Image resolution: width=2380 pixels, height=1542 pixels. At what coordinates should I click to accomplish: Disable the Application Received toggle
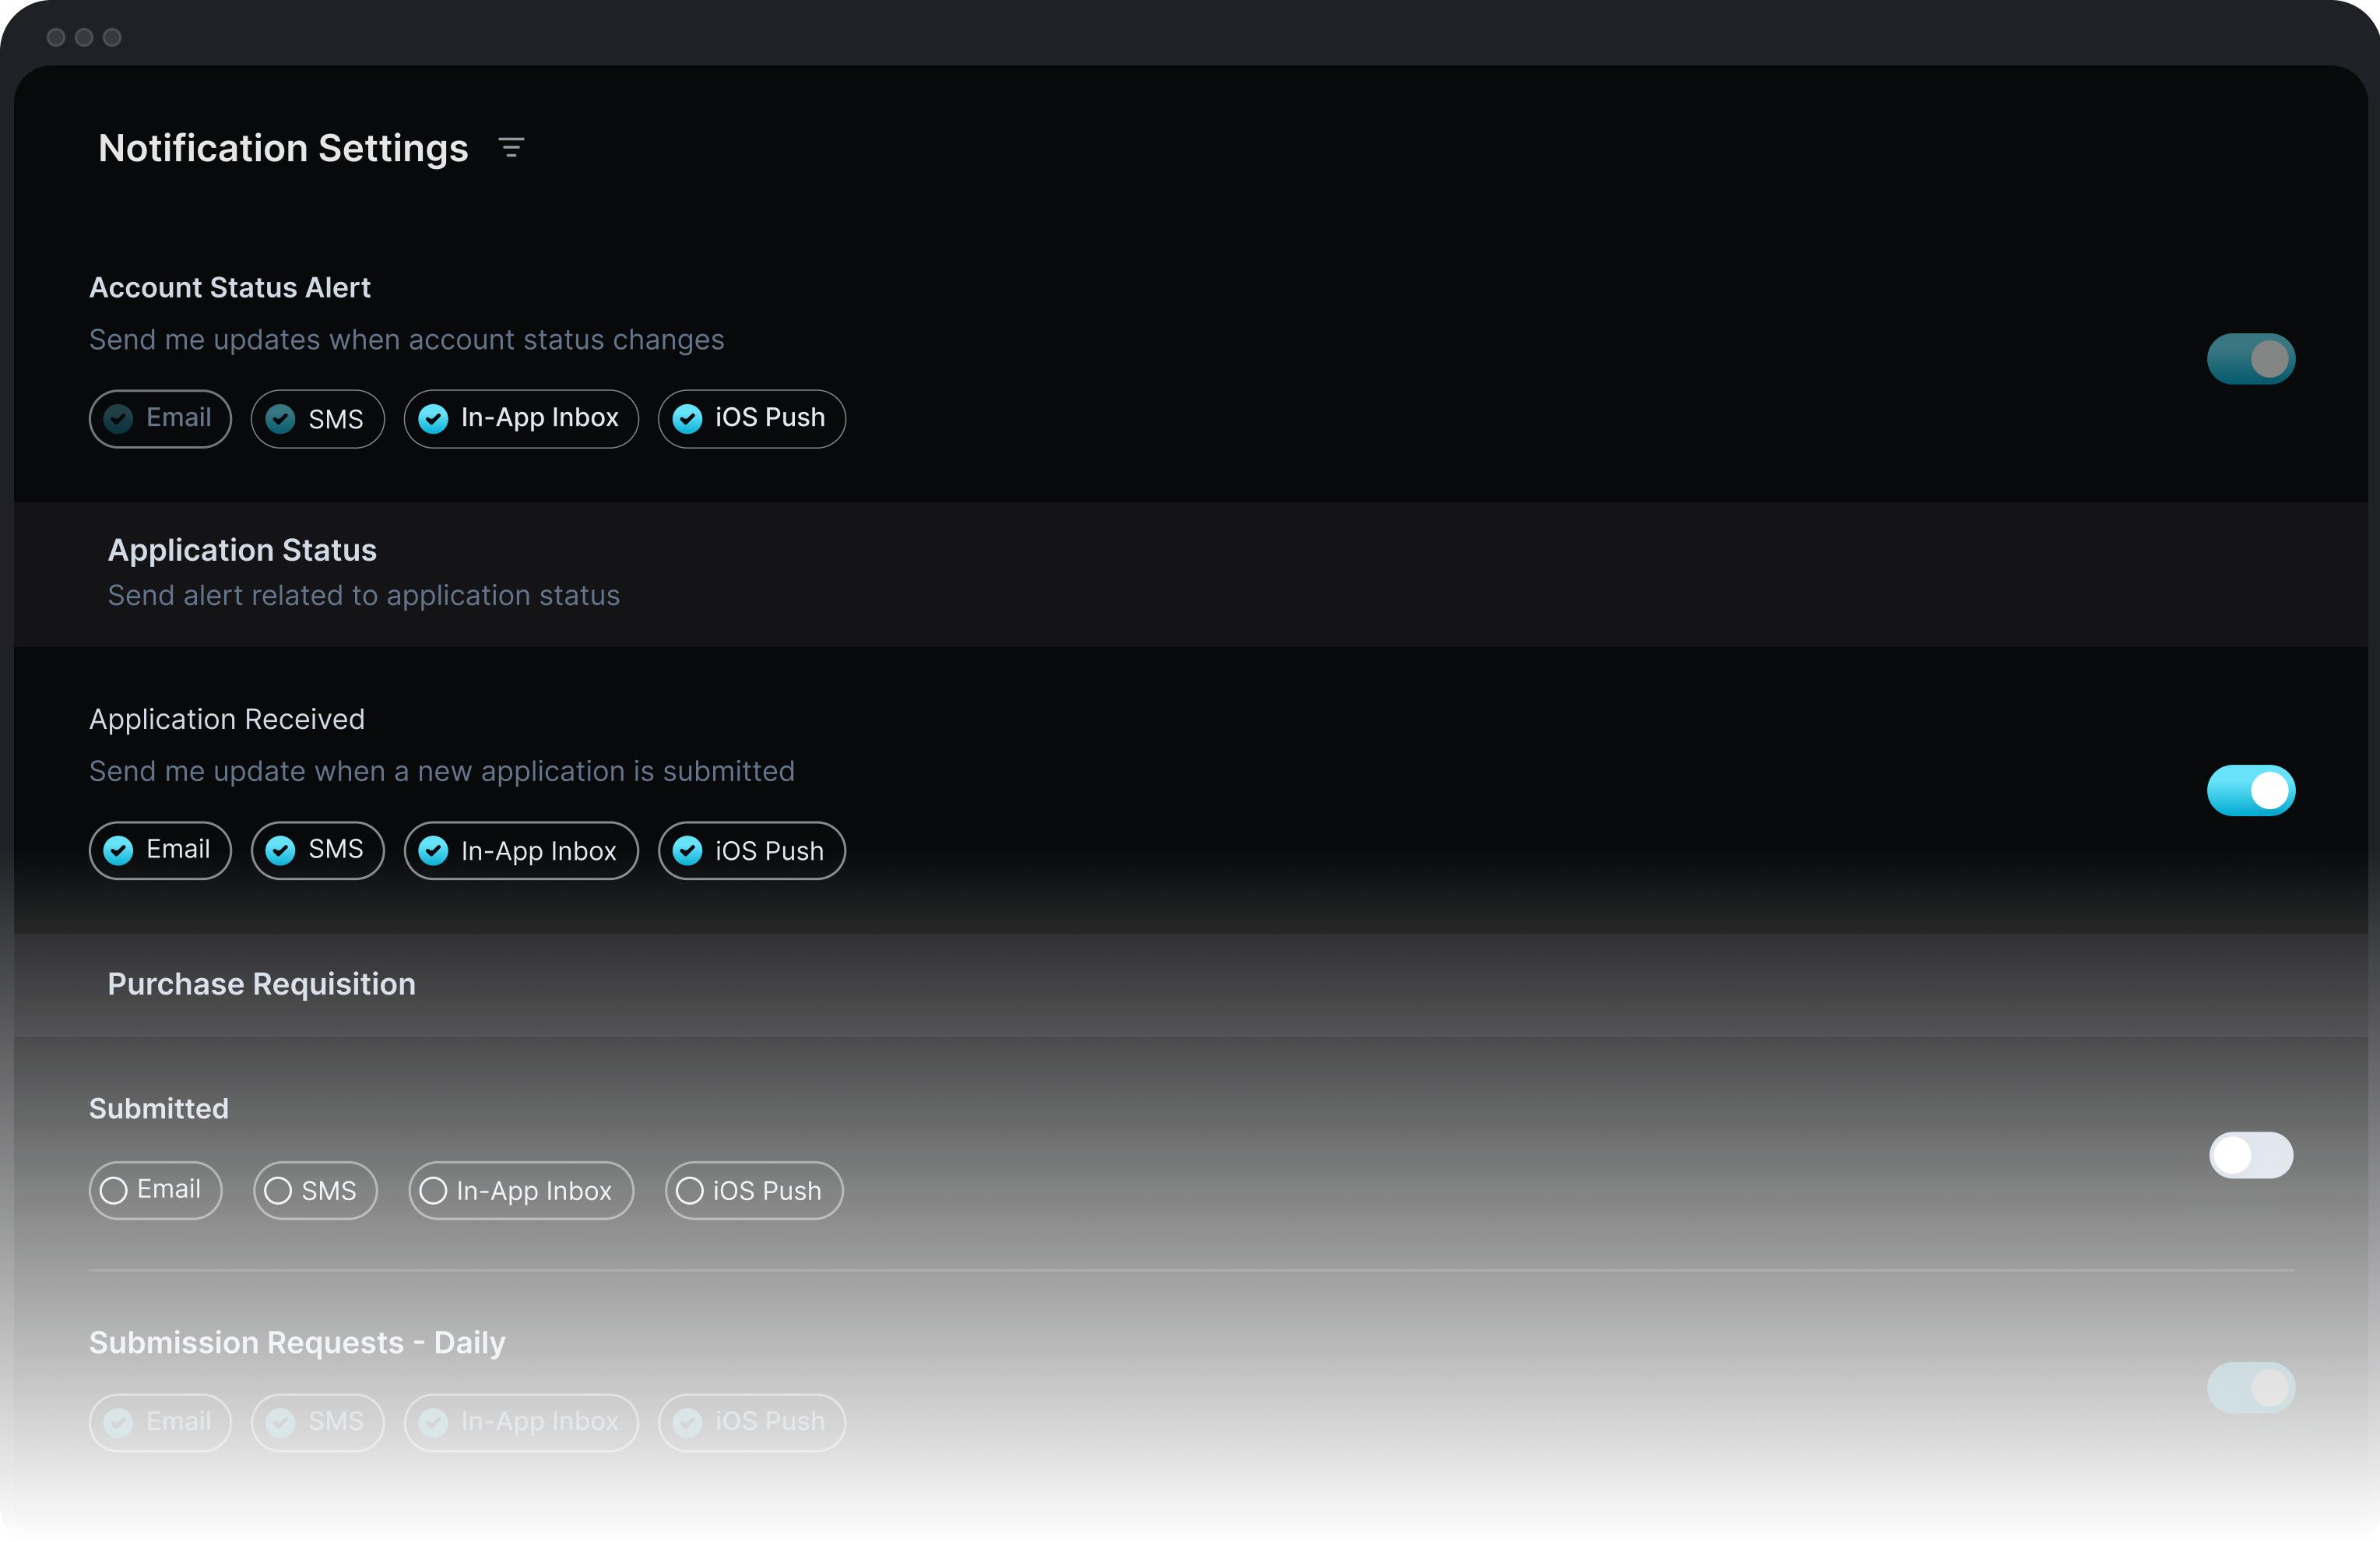pyautogui.click(x=2250, y=791)
